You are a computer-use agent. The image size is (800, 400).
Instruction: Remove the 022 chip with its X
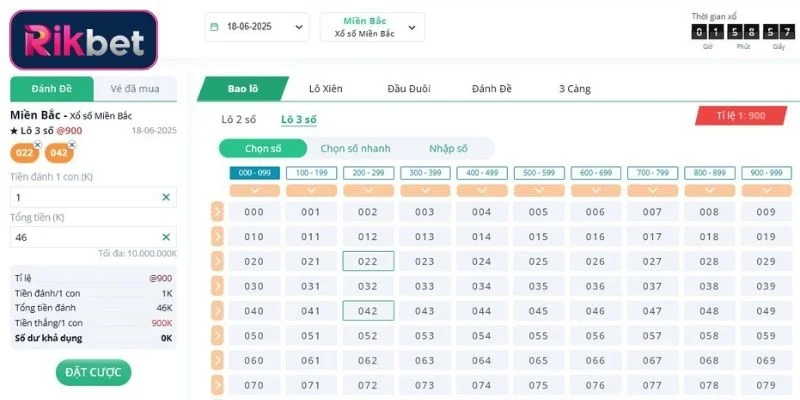tap(38, 145)
